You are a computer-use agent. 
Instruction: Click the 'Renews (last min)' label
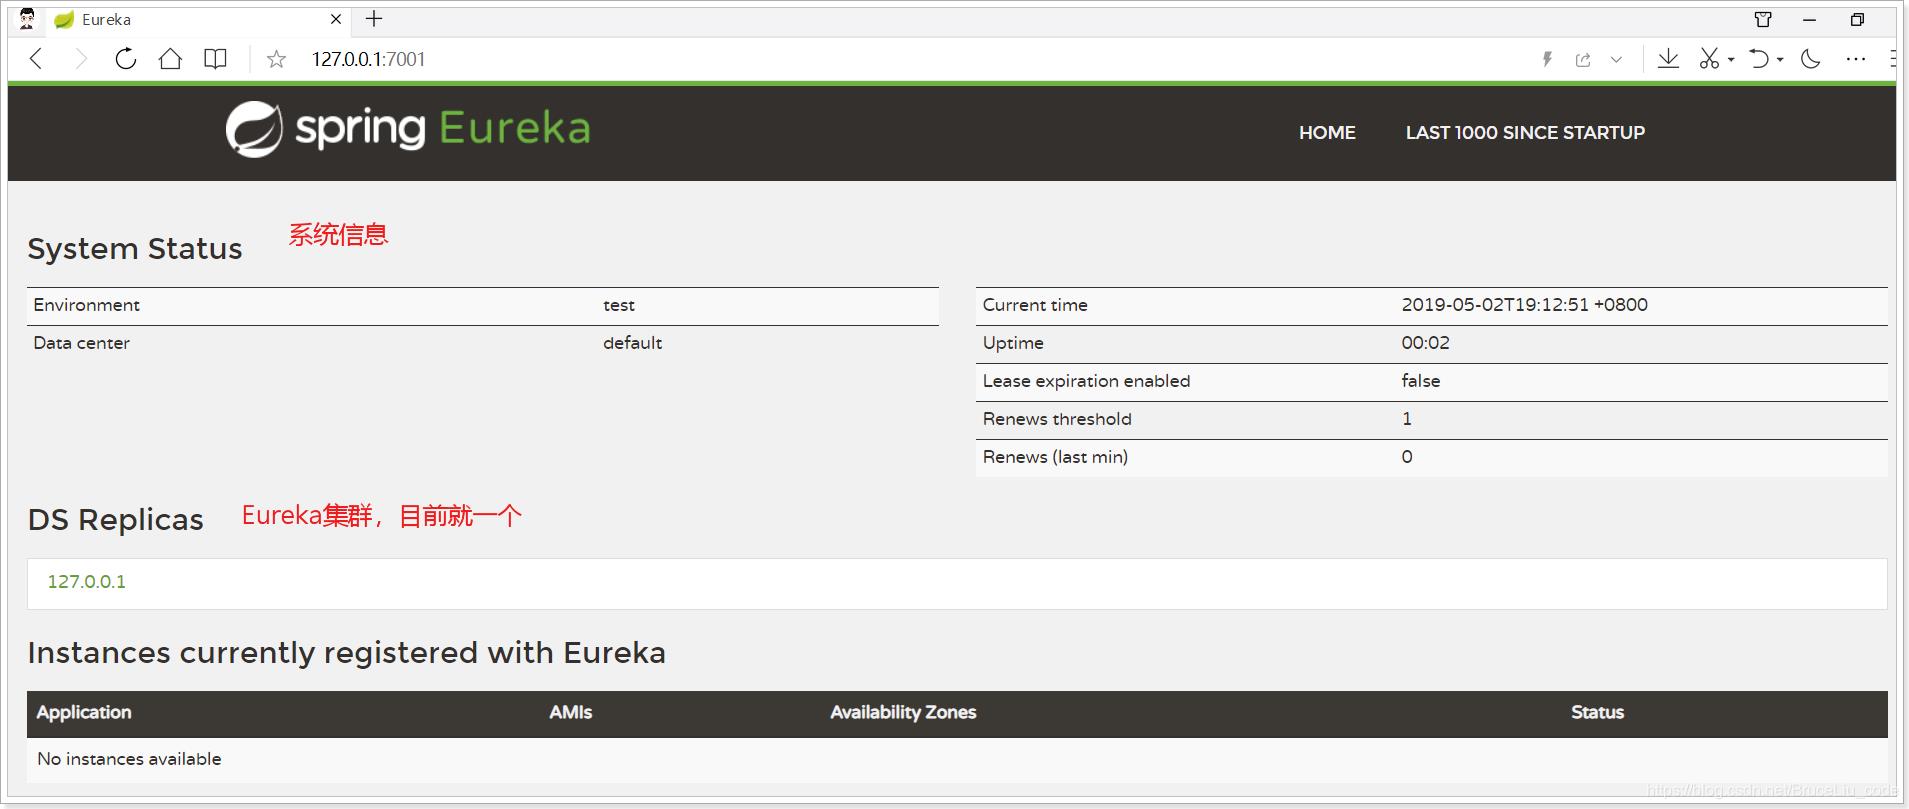point(1055,457)
